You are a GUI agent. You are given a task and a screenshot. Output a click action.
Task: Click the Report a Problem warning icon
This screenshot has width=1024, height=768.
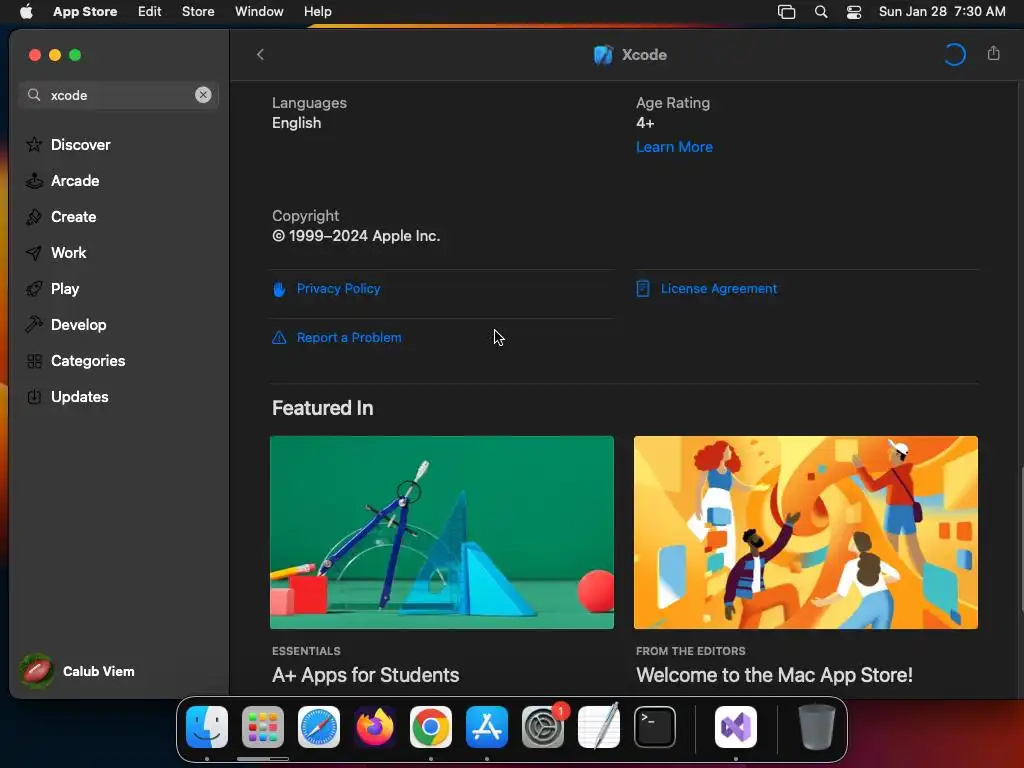tap(279, 338)
